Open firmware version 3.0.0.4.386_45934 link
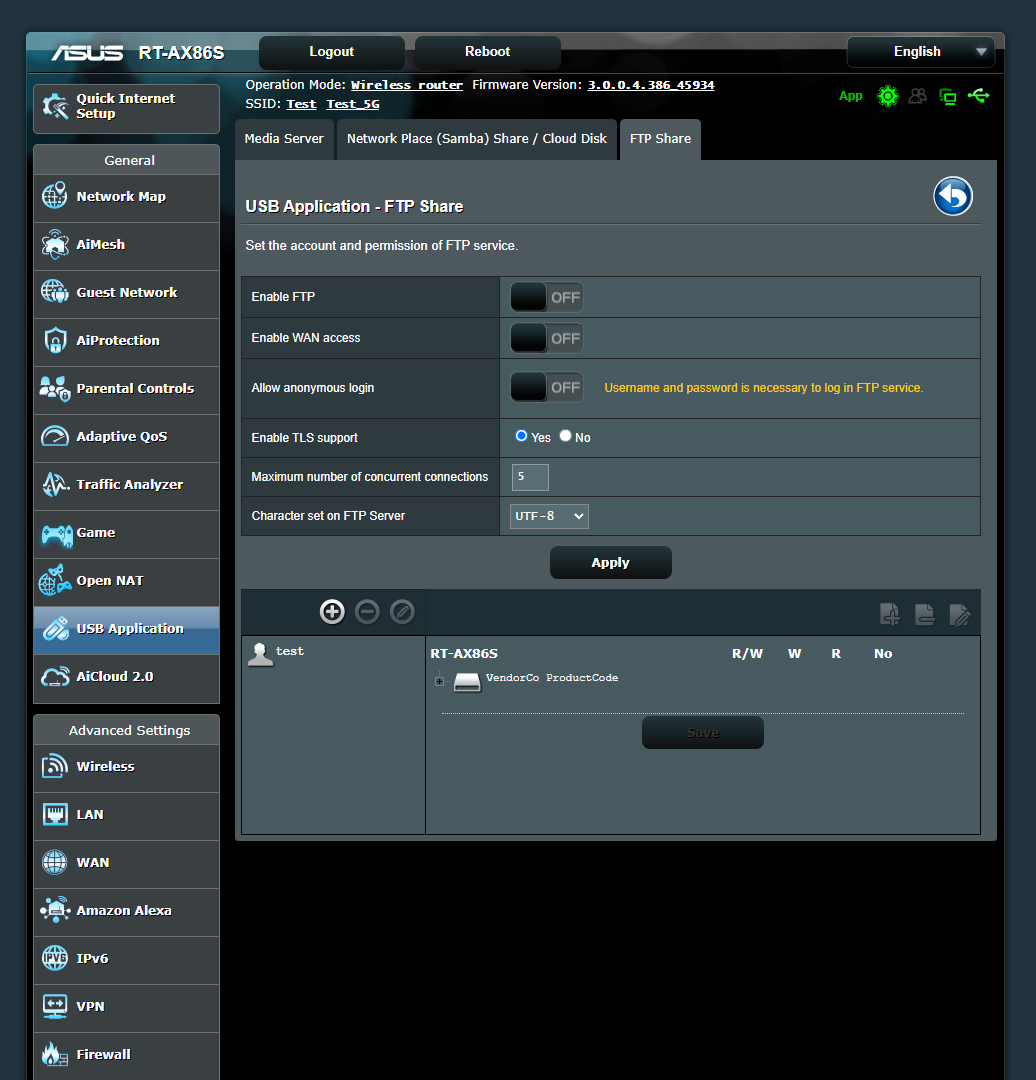Image resolution: width=1036 pixels, height=1080 pixels. pos(650,85)
